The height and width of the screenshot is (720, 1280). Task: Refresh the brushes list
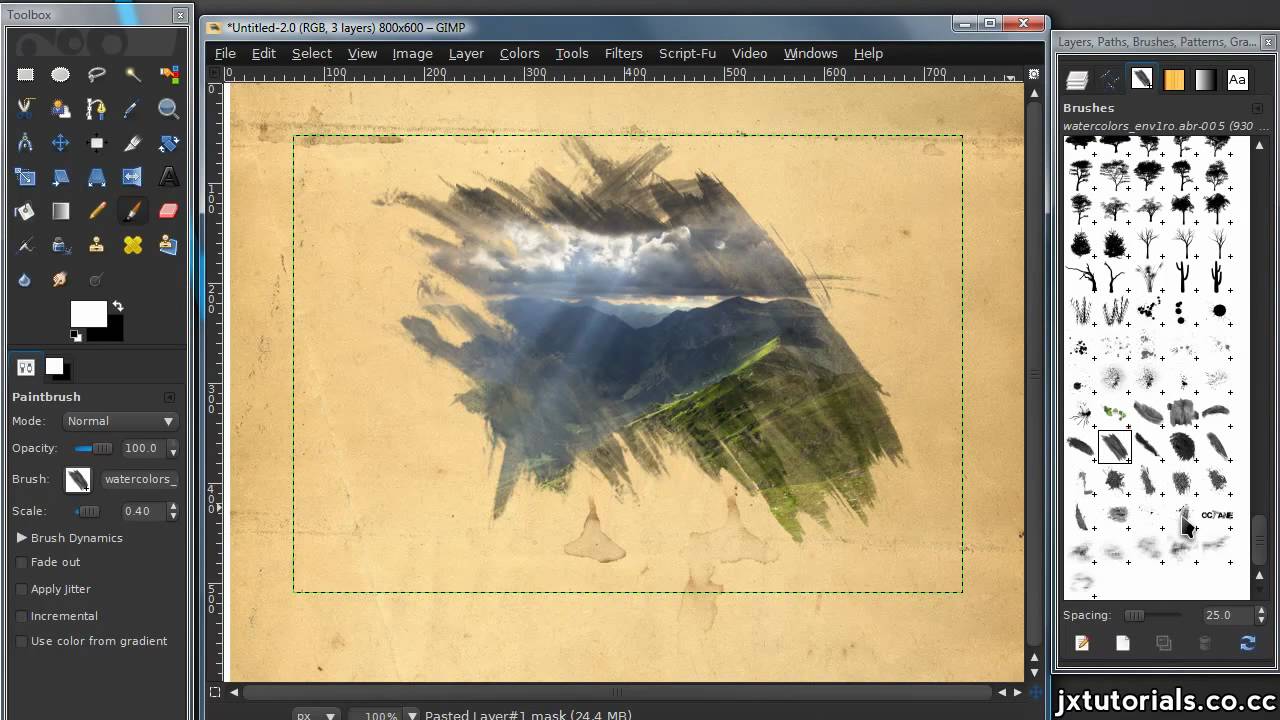[1247, 643]
